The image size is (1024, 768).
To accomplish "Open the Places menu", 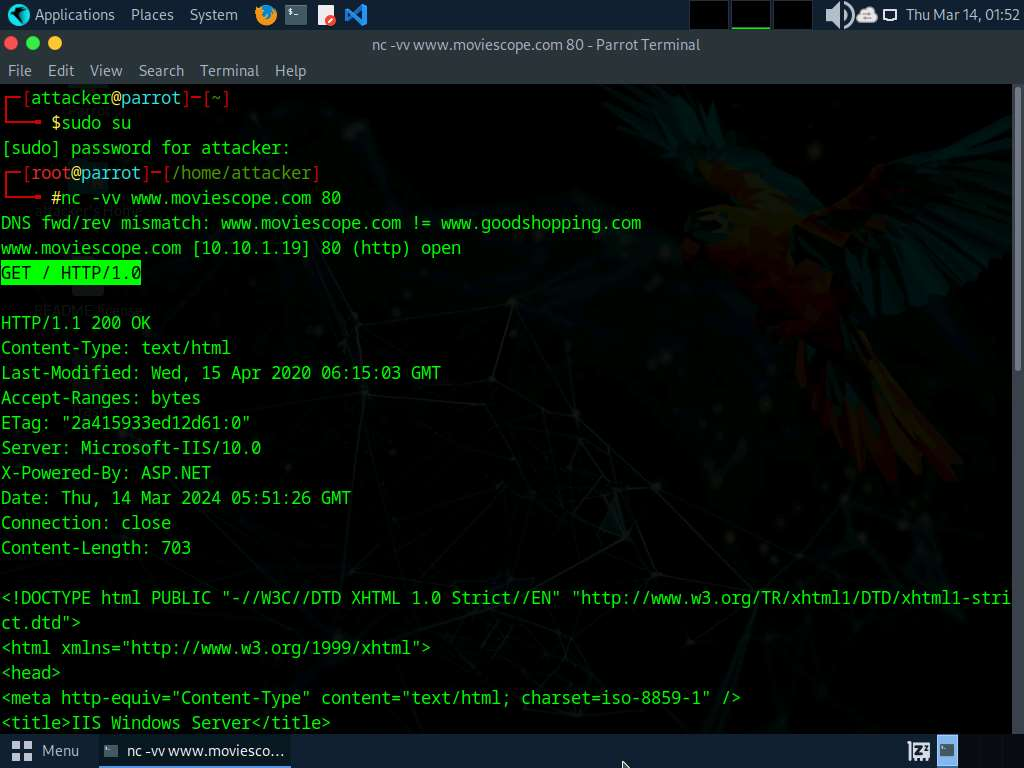I will point(152,15).
